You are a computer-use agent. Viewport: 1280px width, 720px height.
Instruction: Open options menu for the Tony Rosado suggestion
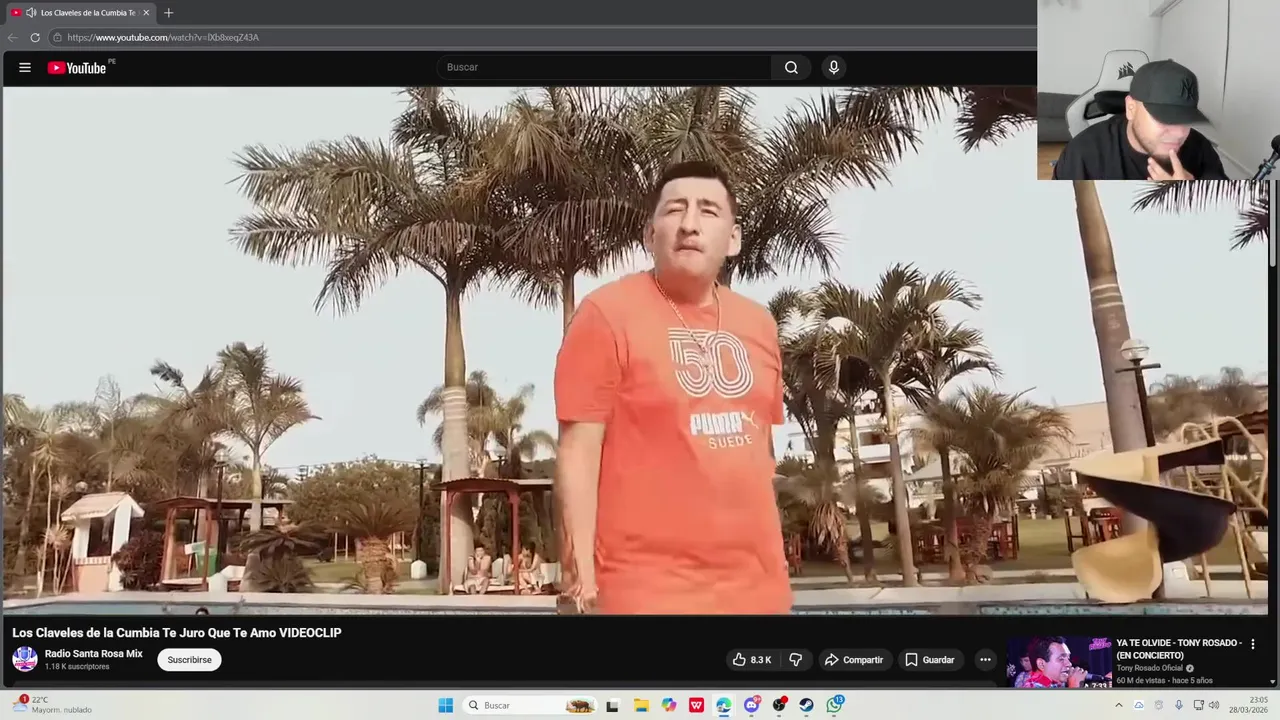pos(1253,645)
